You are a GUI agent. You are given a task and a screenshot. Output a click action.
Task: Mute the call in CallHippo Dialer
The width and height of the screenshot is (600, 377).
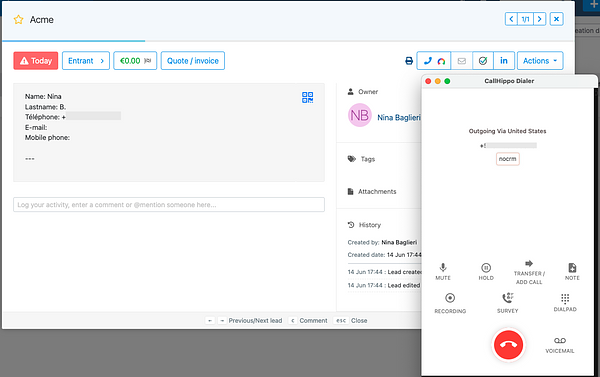tap(443, 271)
